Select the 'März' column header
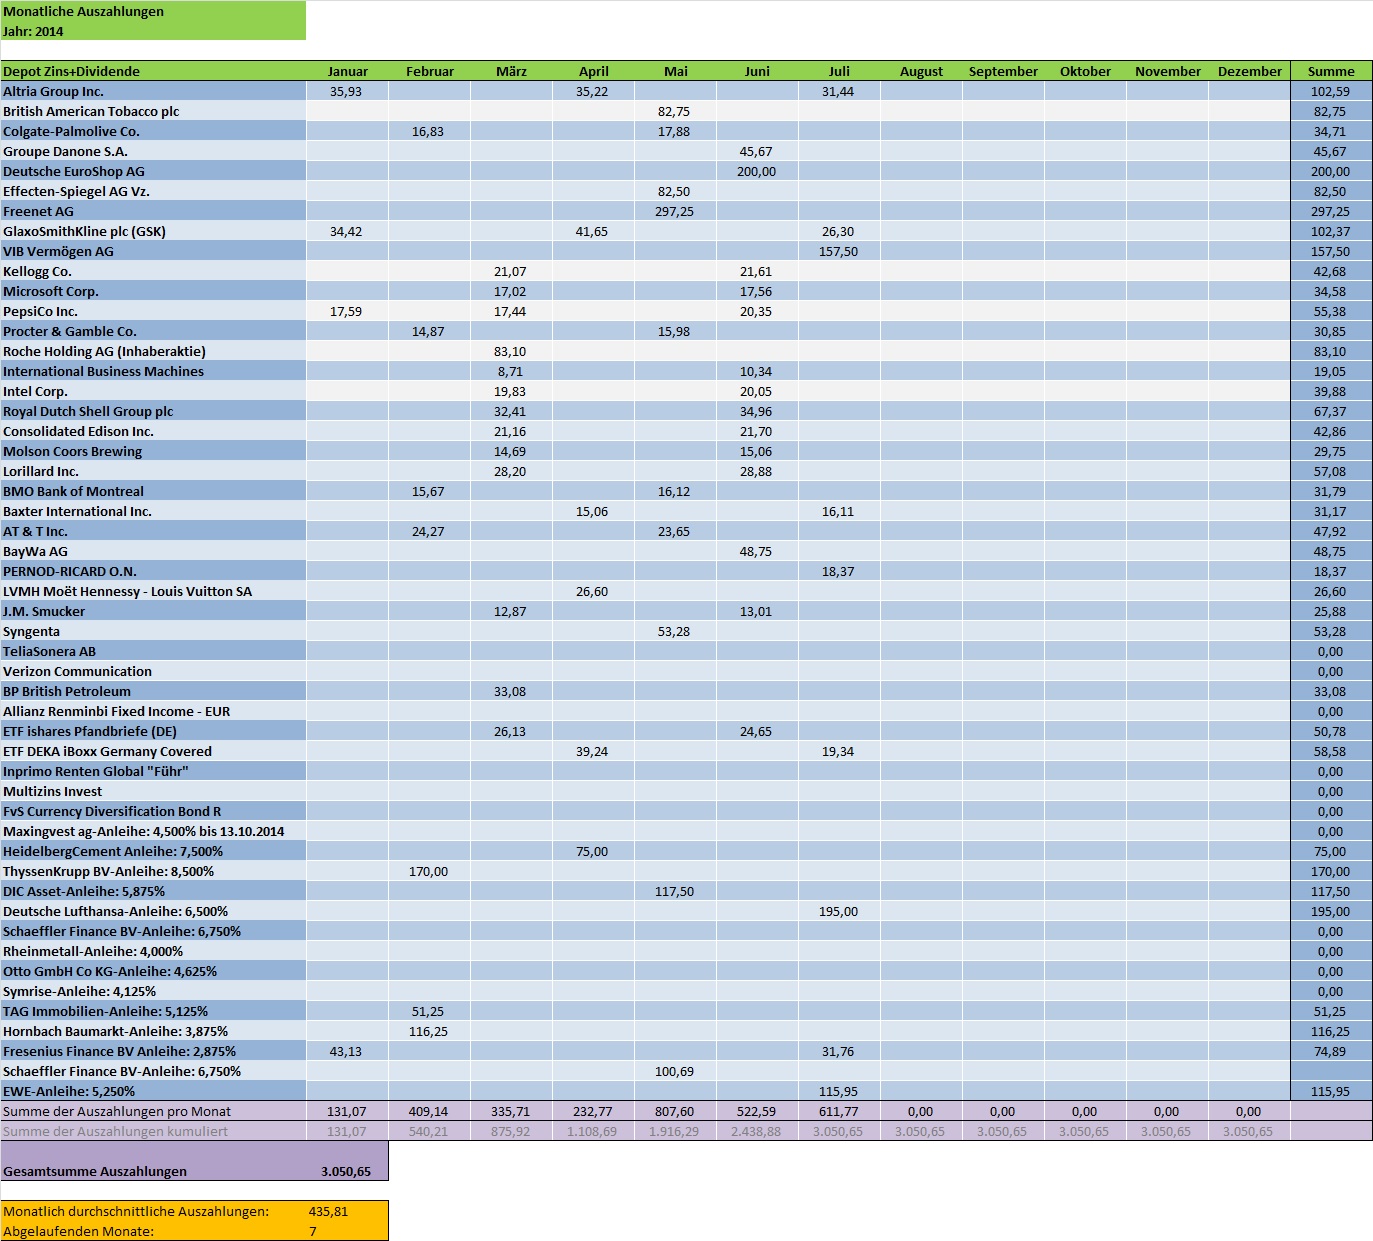1373x1241 pixels. (x=511, y=71)
